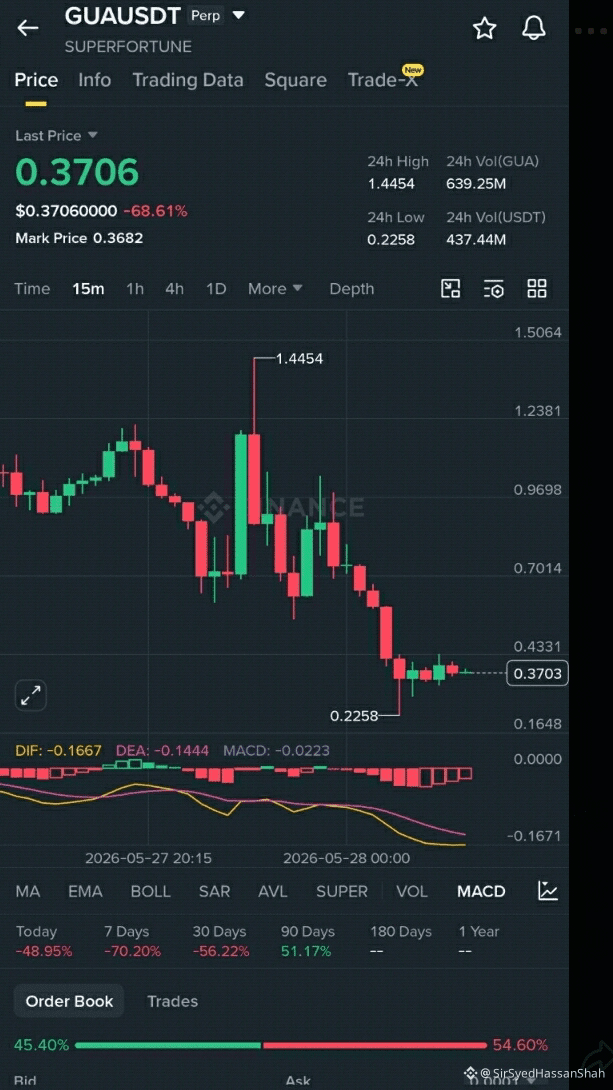The height and width of the screenshot is (1090, 613).
Task: Click the red ask ratio bar
Action: coord(375,1046)
